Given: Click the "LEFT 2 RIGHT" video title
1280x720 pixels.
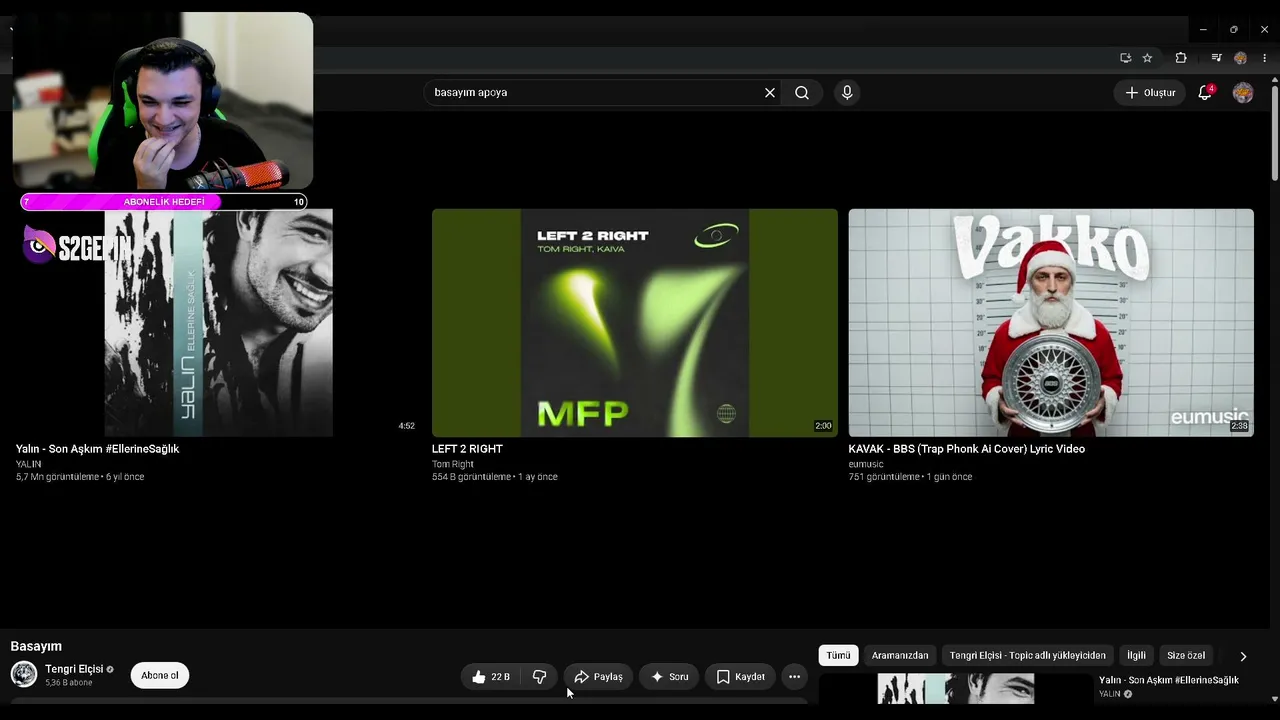Looking at the screenshot, I should [467, 449].
